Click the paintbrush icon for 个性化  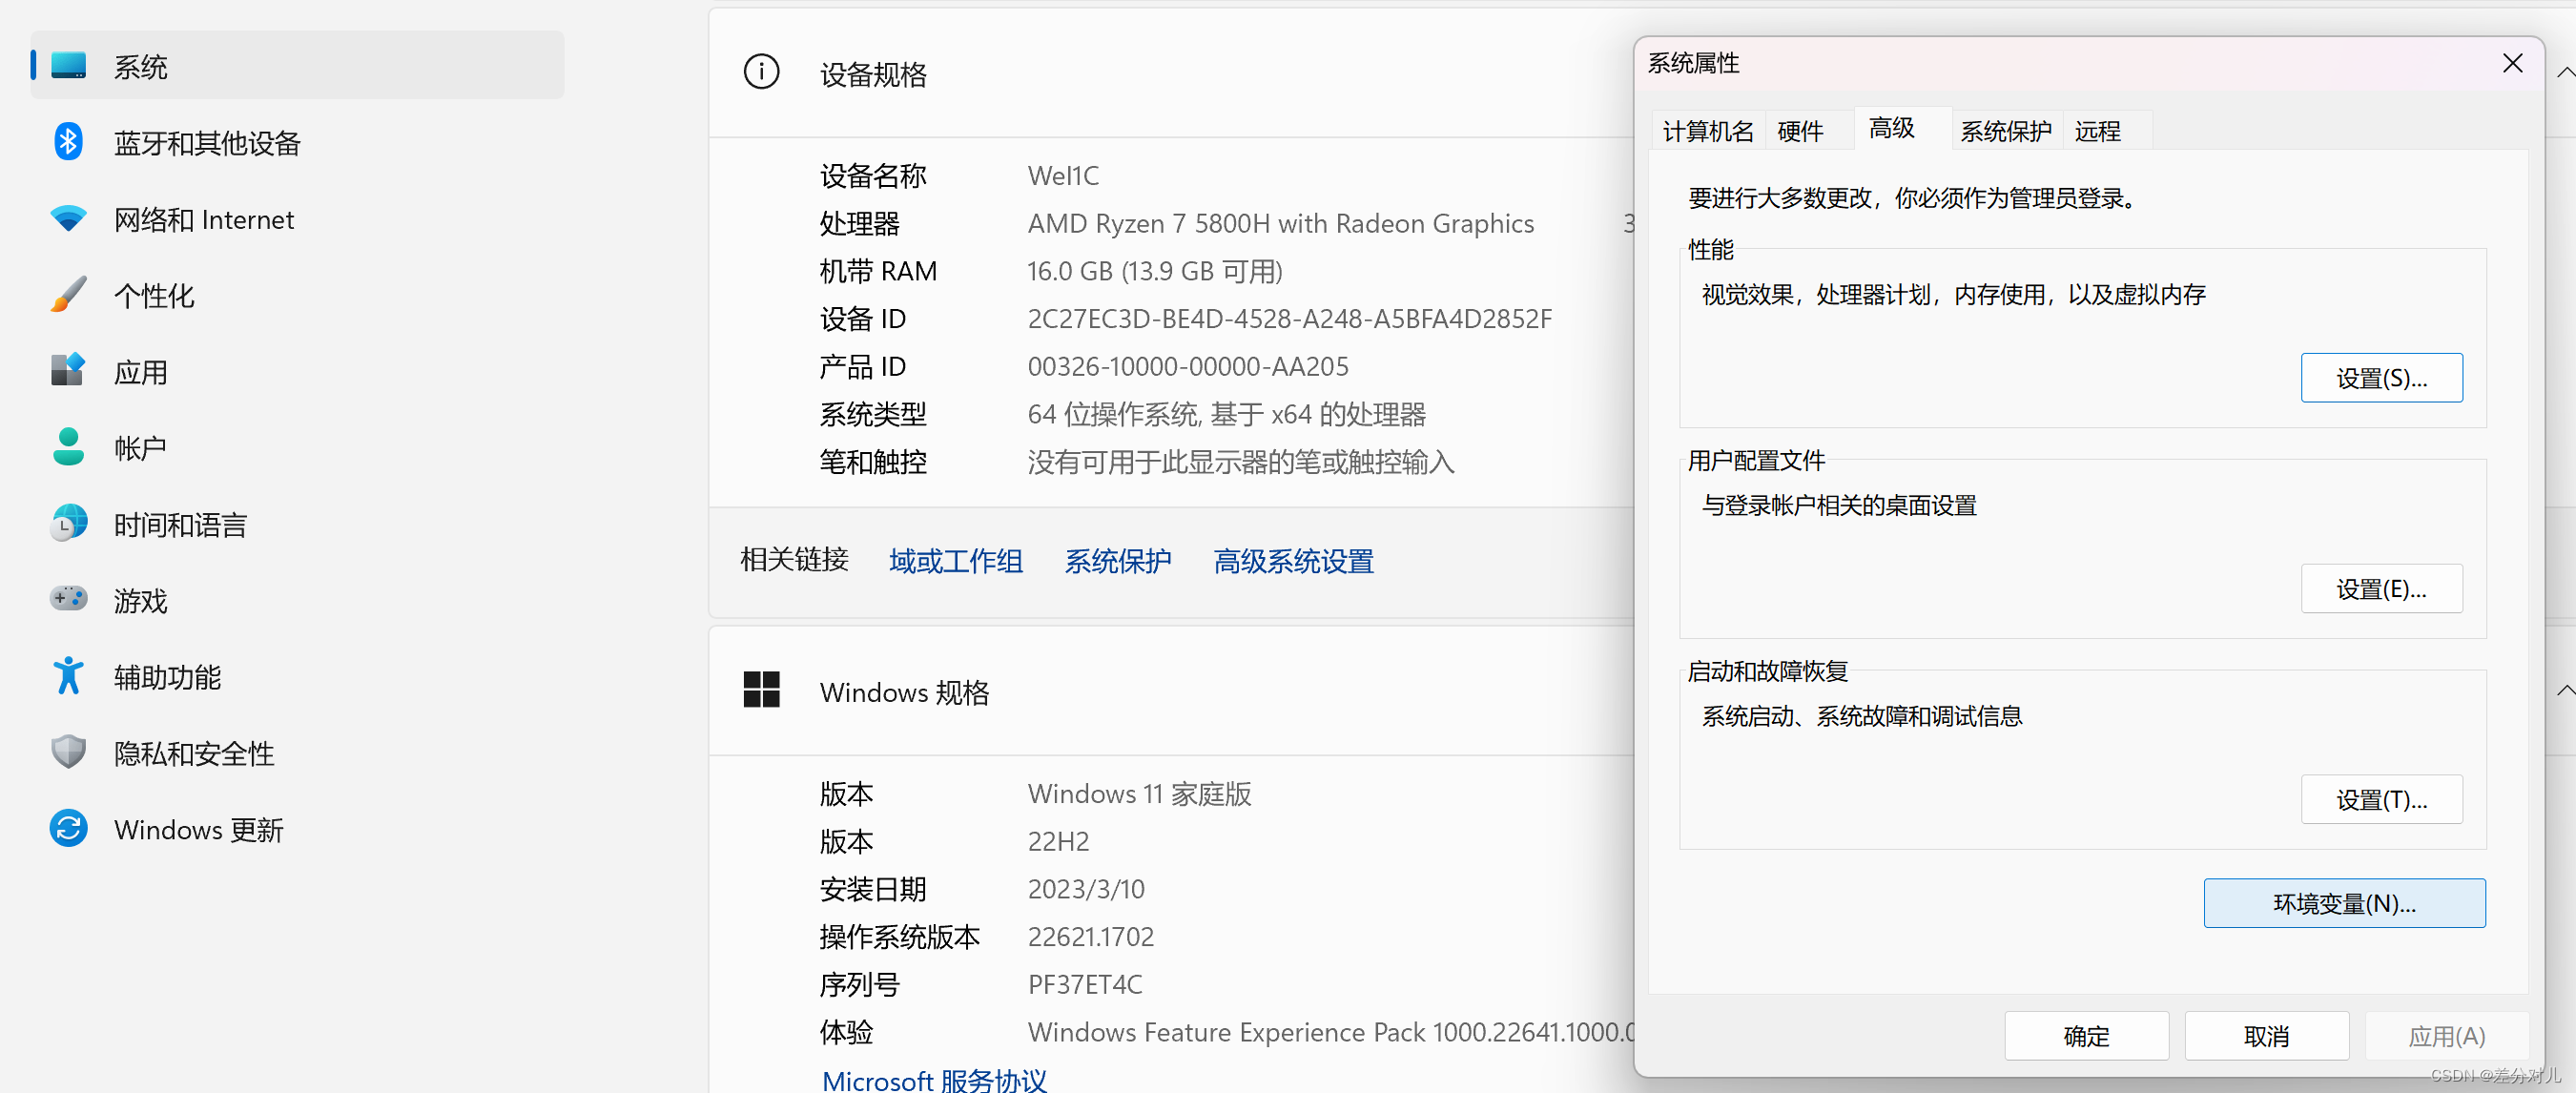coord(68,294)
